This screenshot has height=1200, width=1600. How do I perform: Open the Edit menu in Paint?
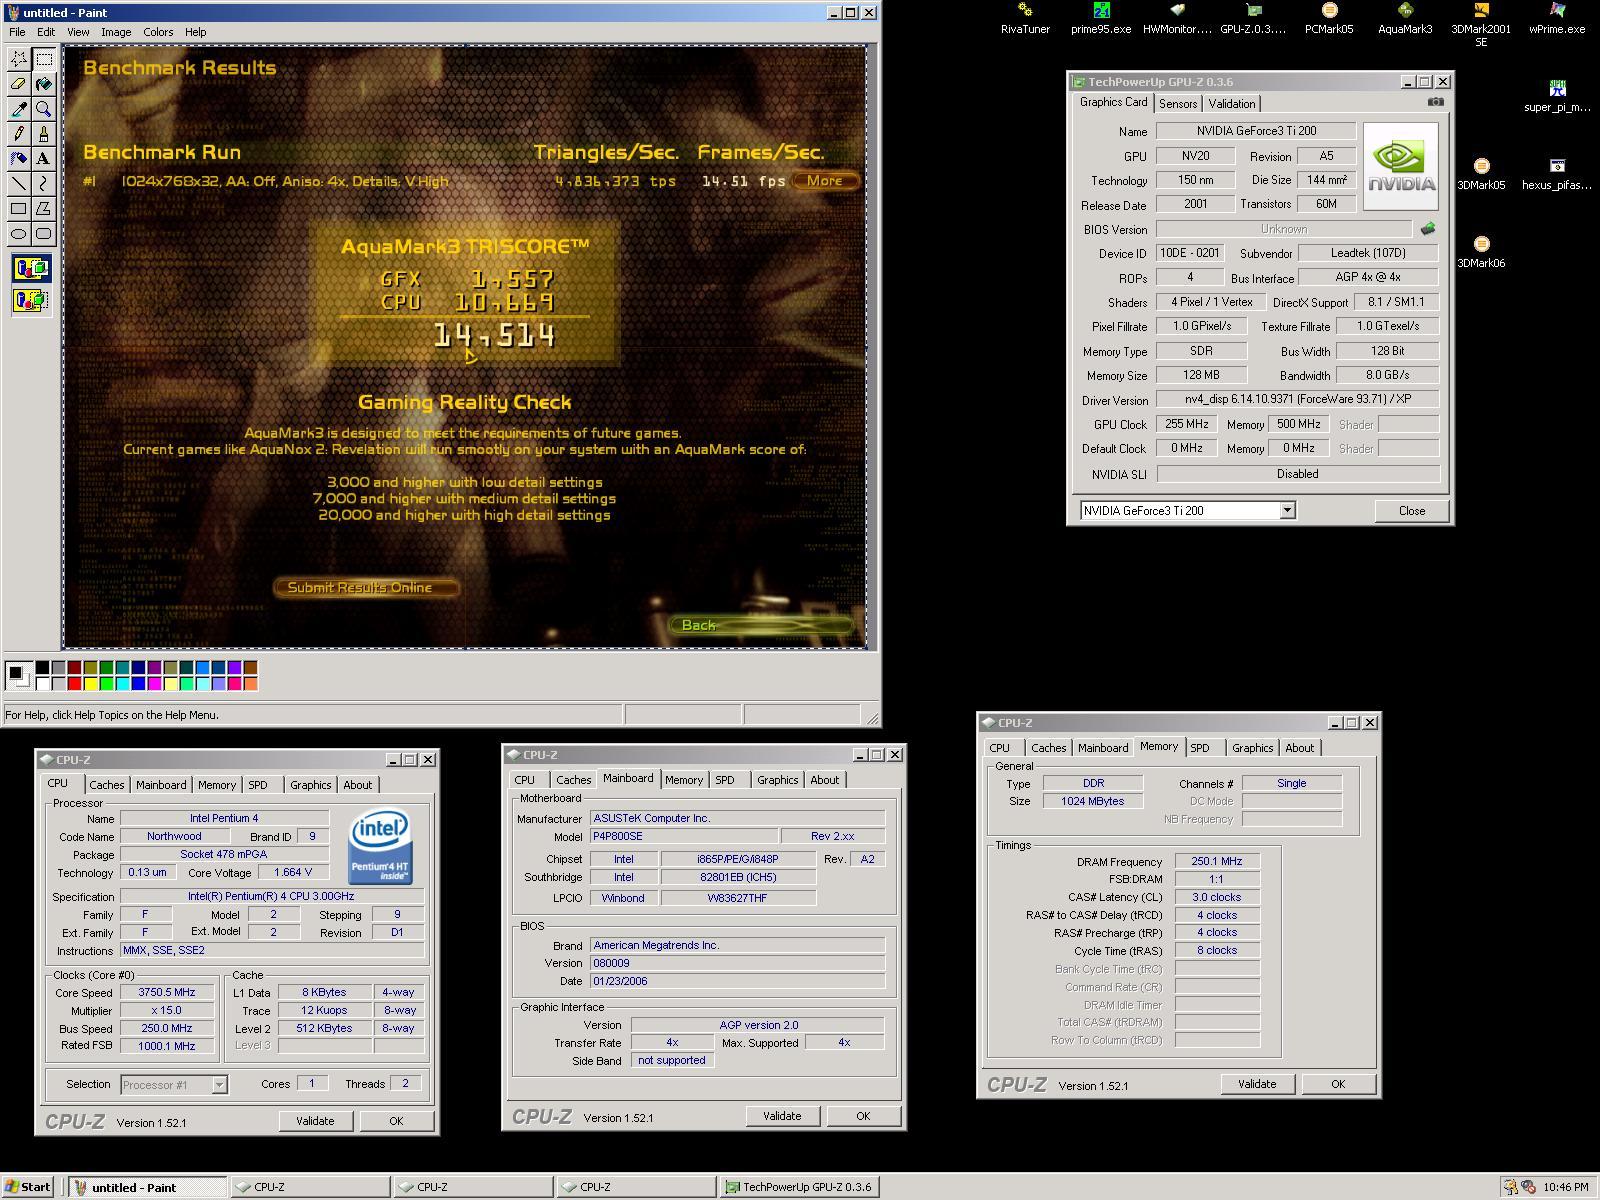click(x=46, y=32)
